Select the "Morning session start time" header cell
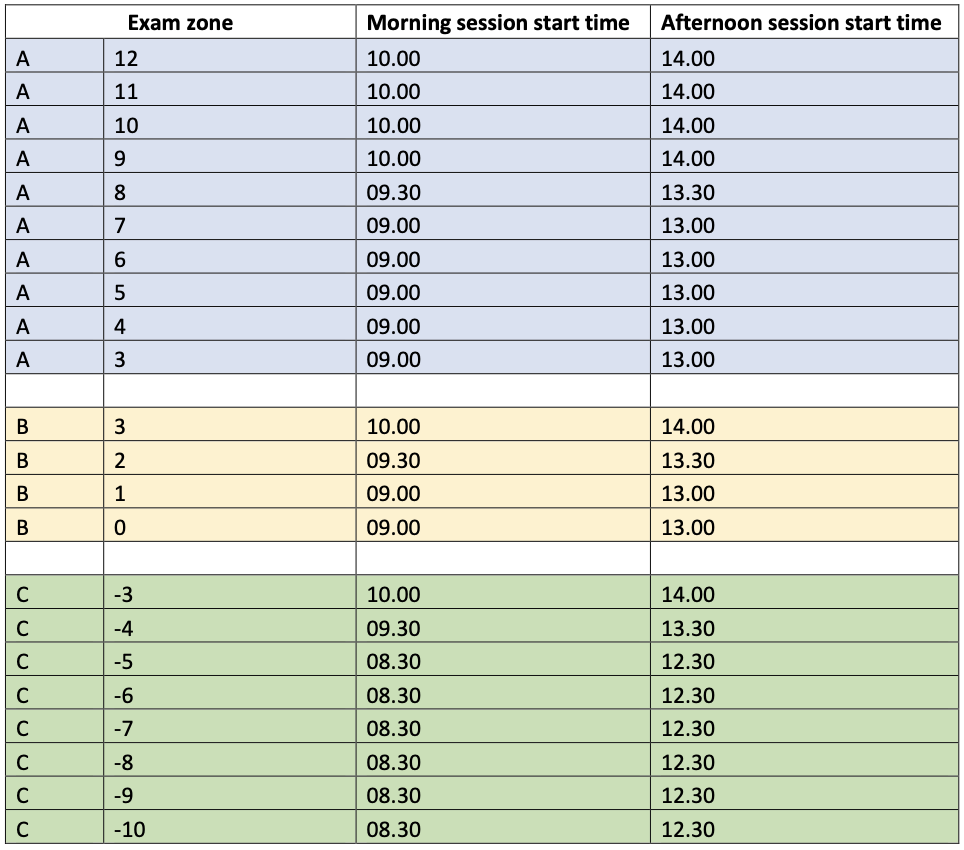Viewport: 964px width, 850px height. tap(498, 23)
